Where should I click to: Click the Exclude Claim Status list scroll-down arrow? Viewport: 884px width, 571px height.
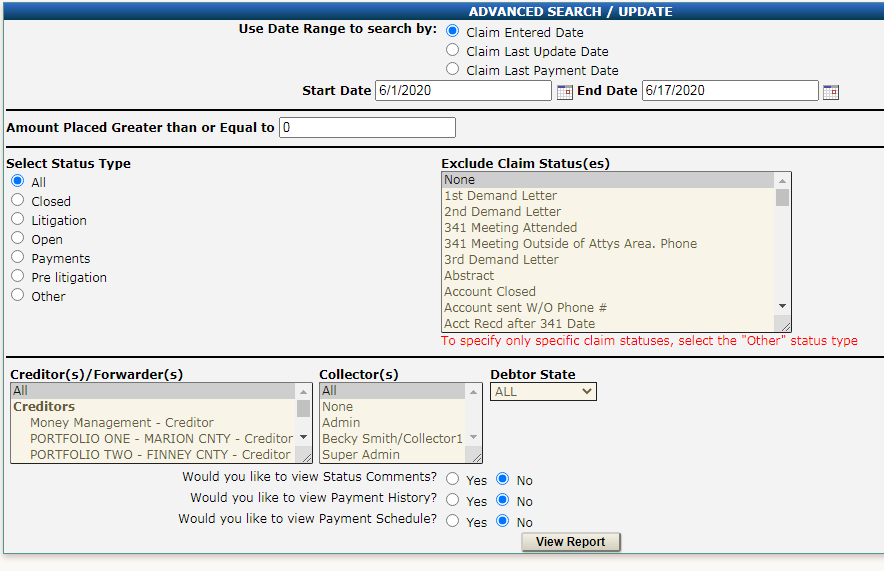pyautogui.click(x=782, y=306)
